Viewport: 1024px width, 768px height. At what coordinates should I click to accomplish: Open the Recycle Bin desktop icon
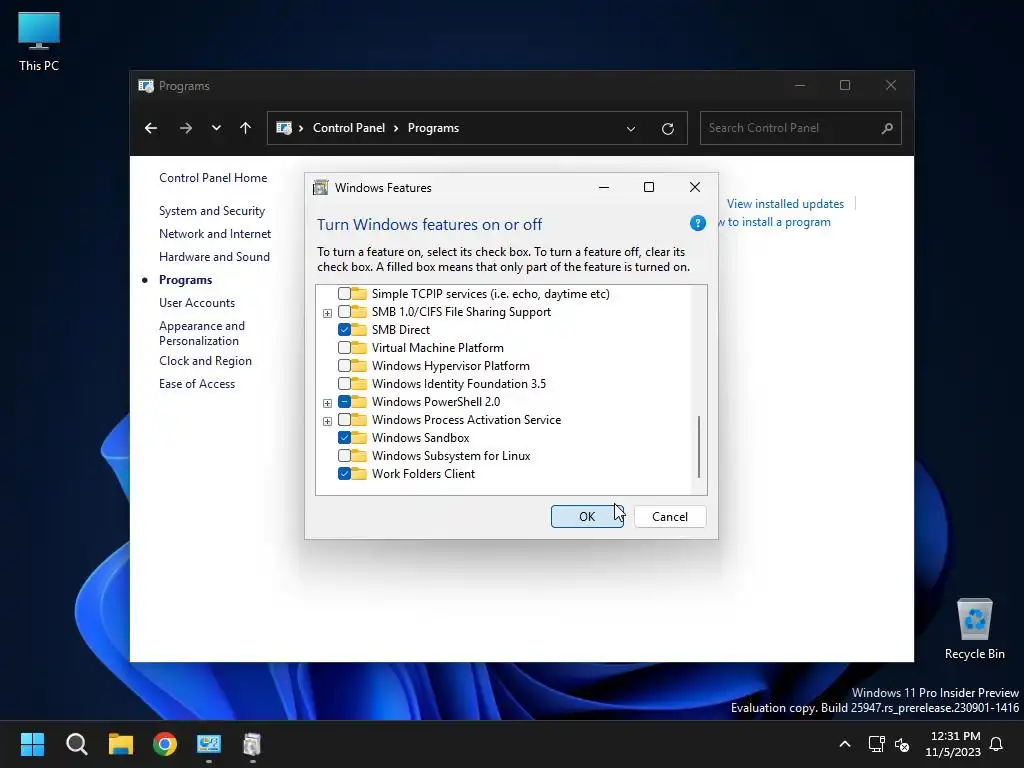pyautogui.click(x=974, y=629)
